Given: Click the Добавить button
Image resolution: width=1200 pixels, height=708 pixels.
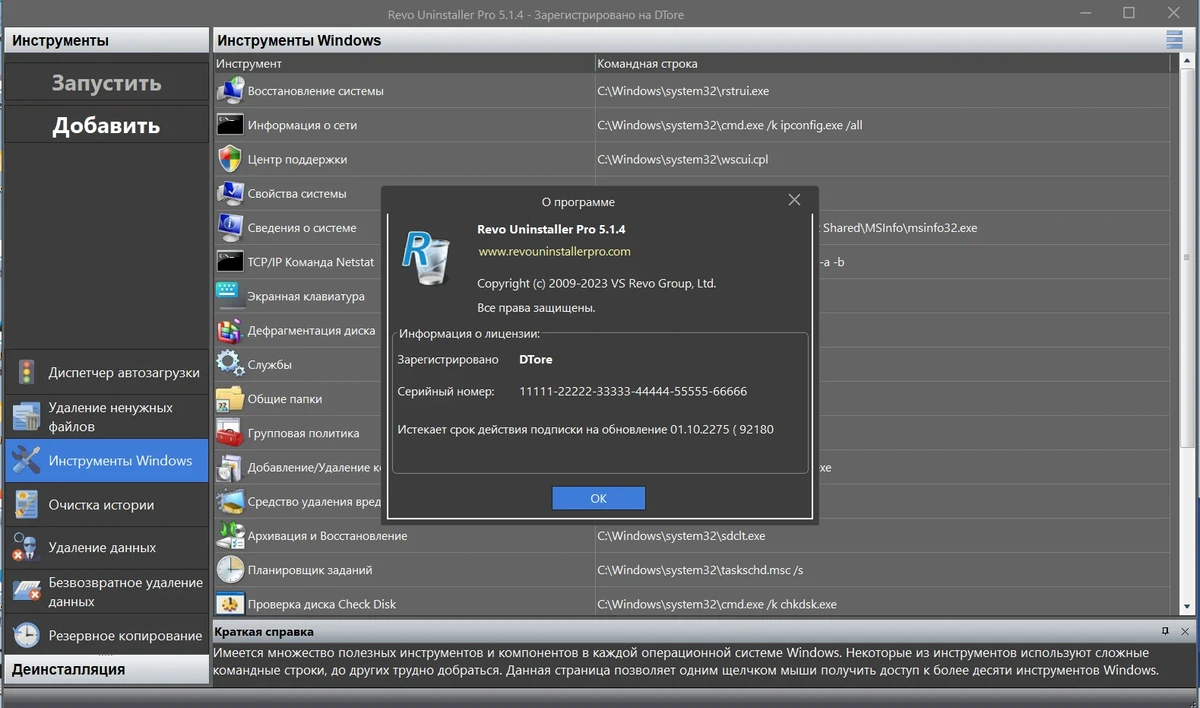Looking at the screenshot, I should pos(107,126).
